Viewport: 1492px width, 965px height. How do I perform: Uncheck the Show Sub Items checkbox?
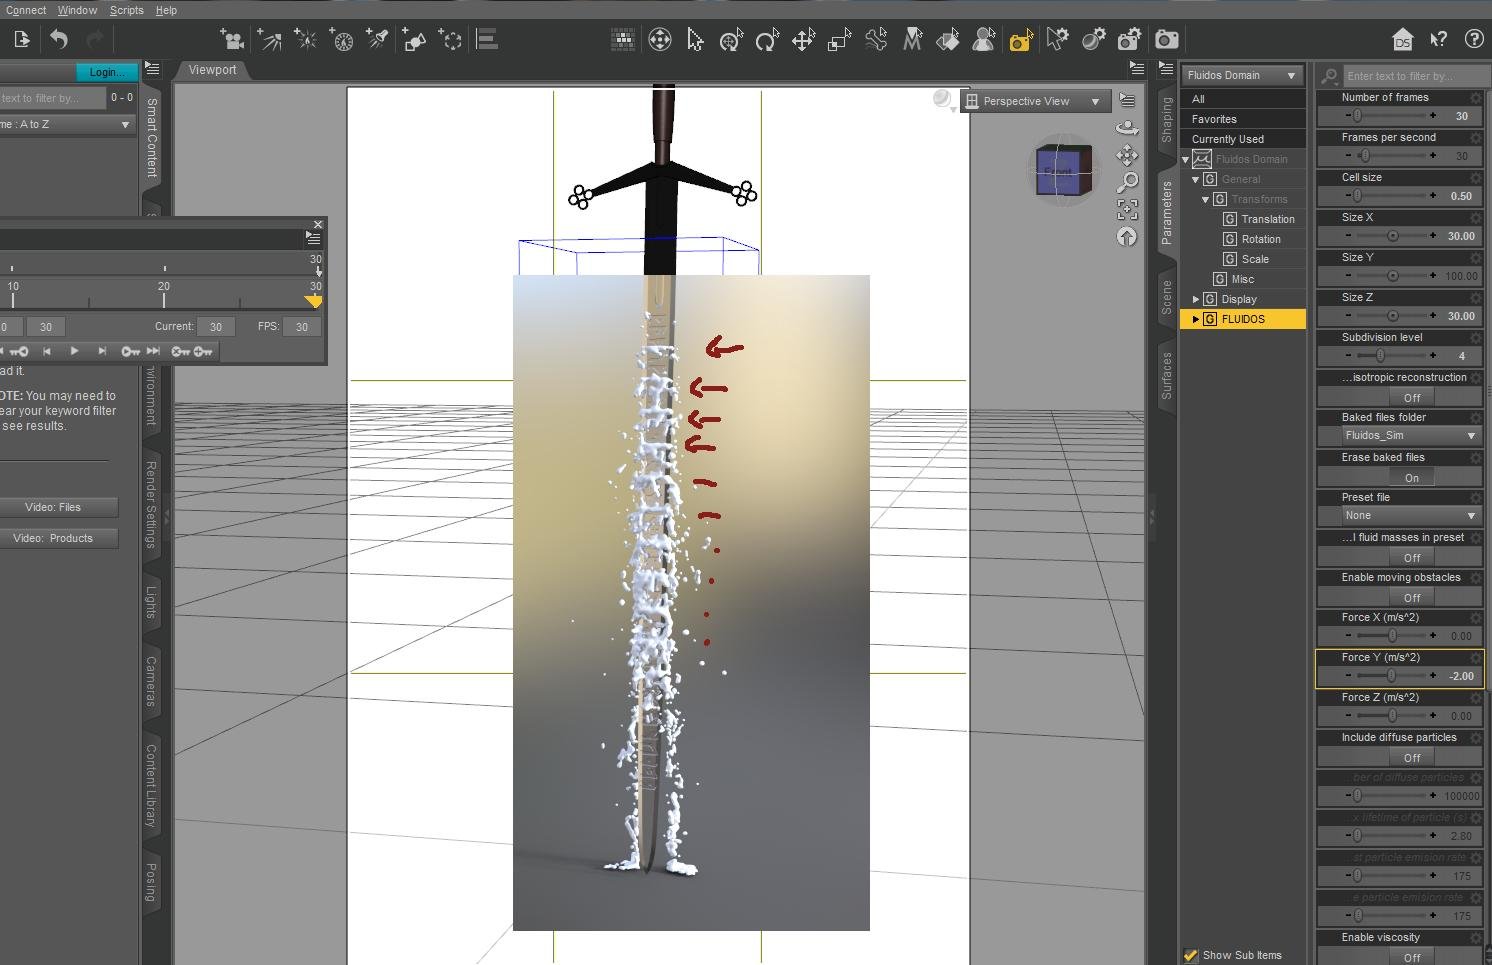pos(1190,955)
